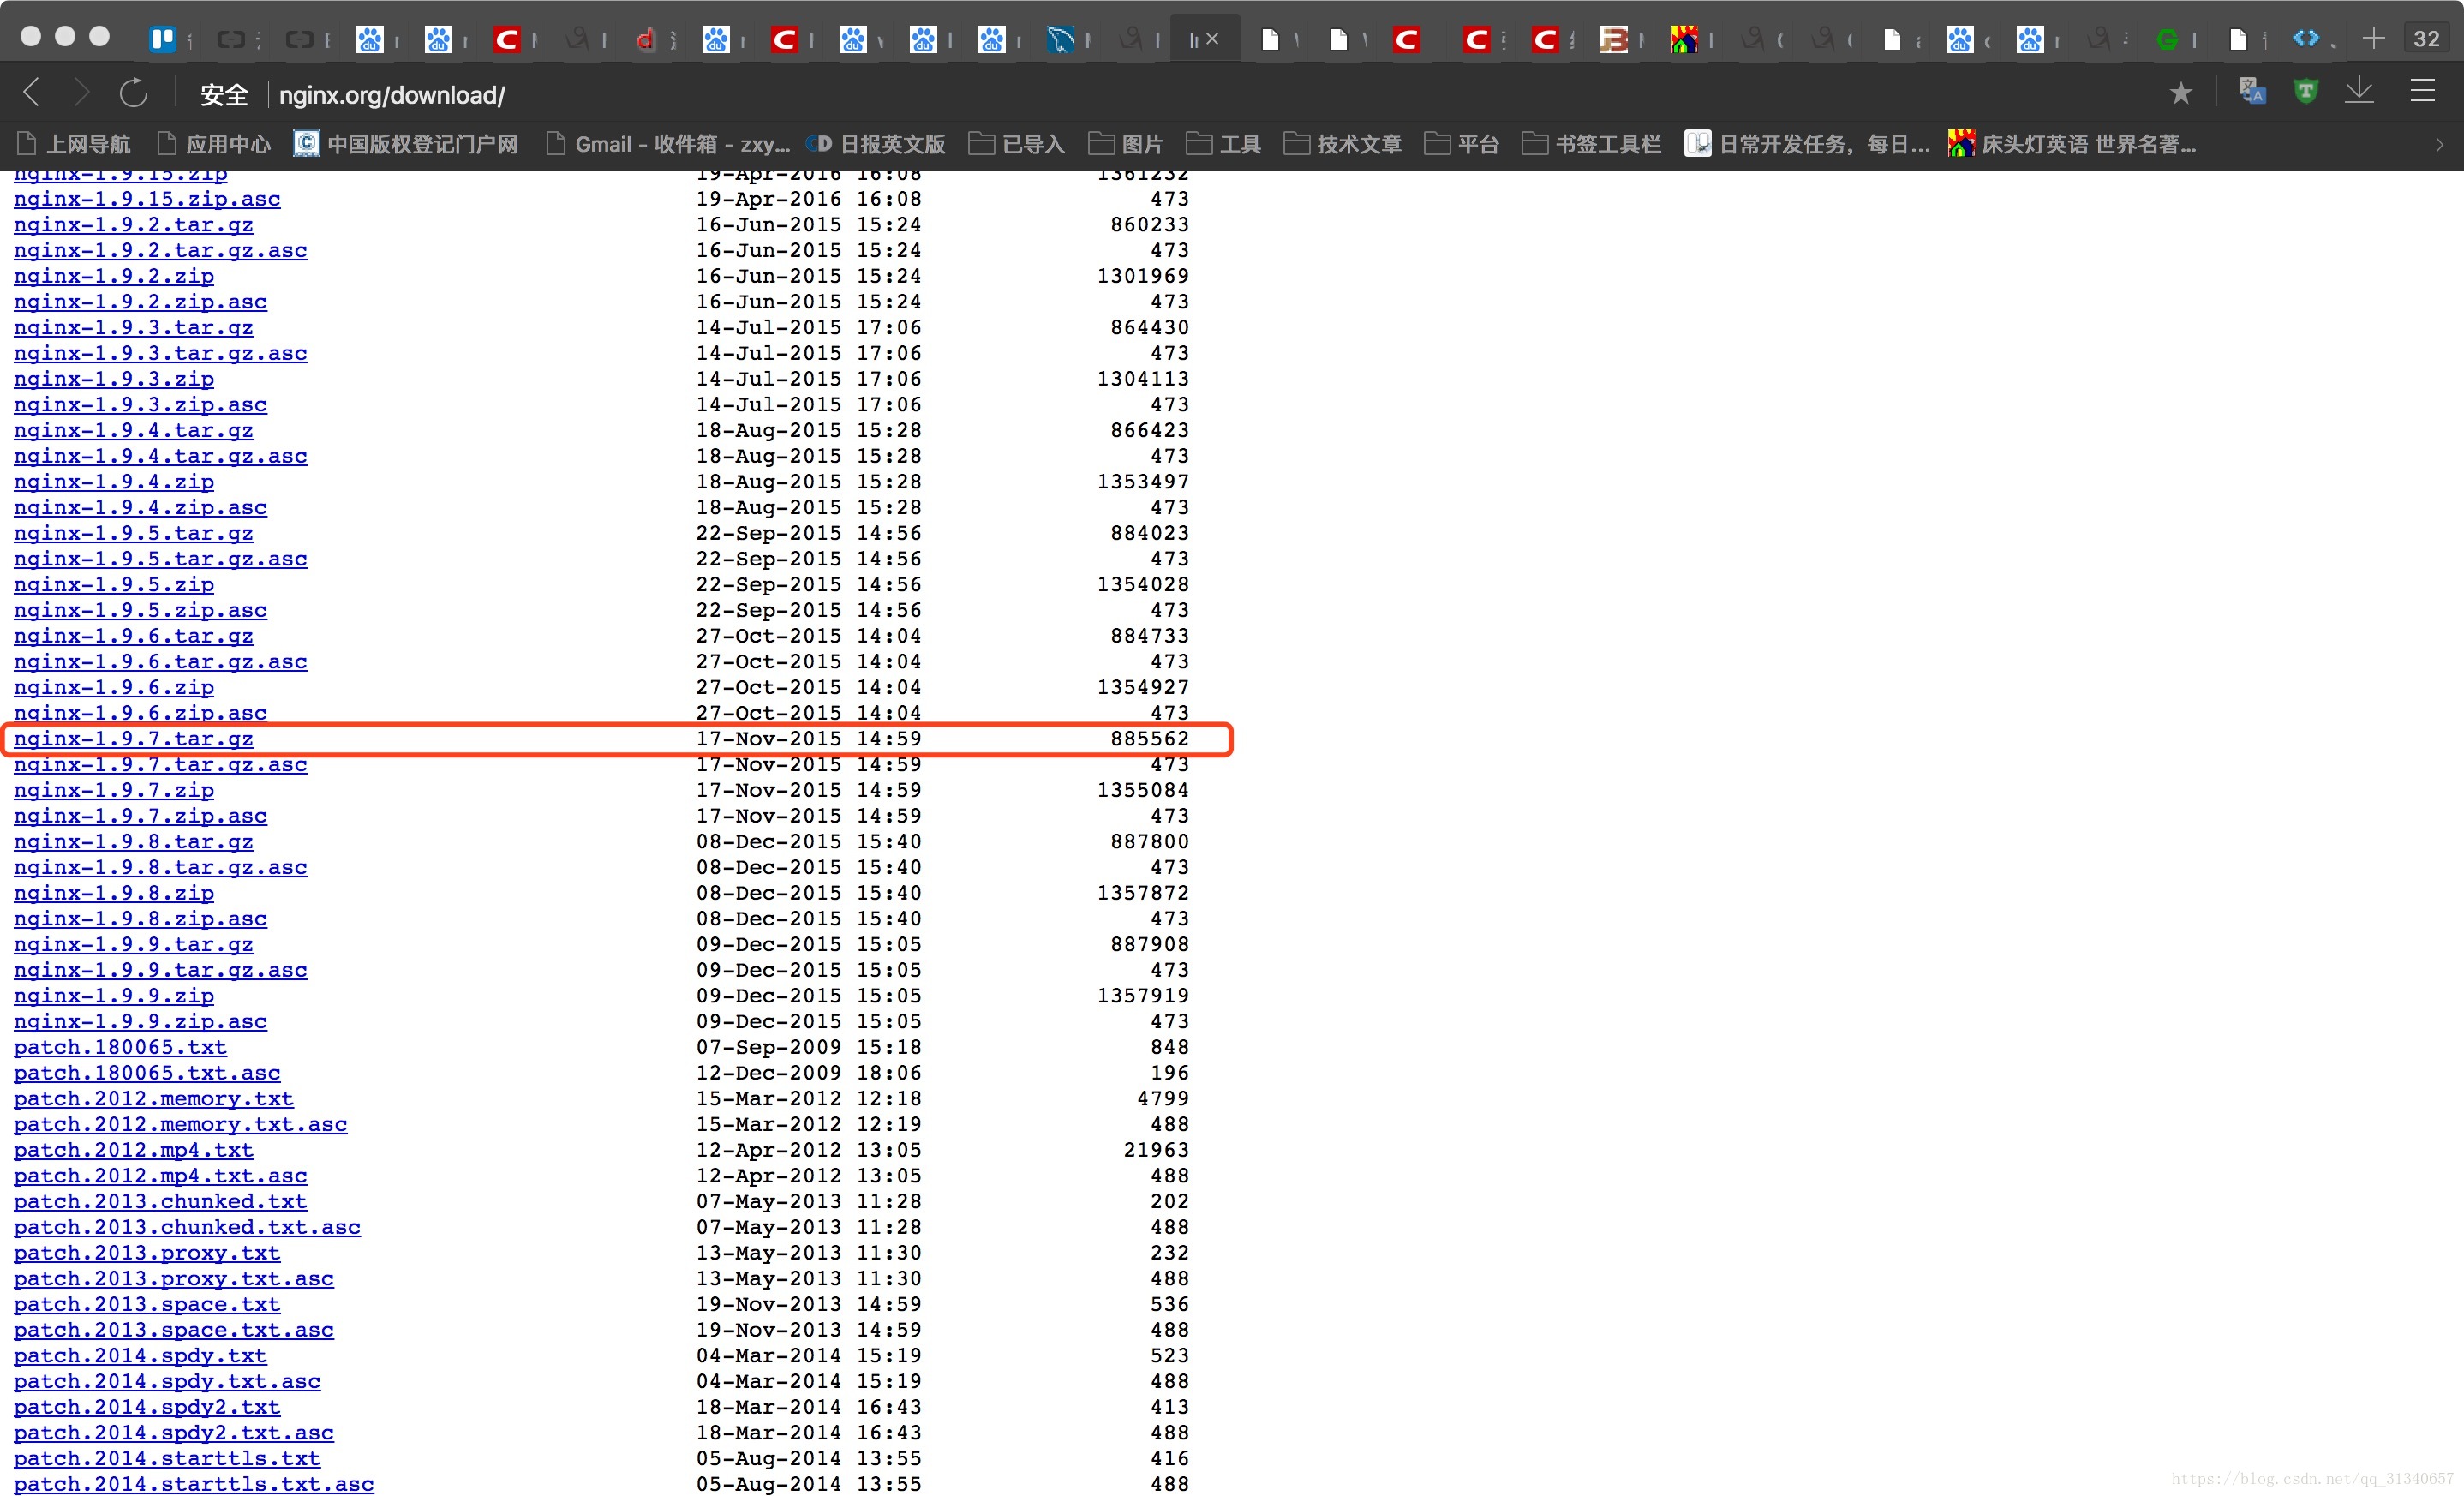Download nginx-1.9.2.zip
2464x1496 pixels.
[x=113, y=276]
